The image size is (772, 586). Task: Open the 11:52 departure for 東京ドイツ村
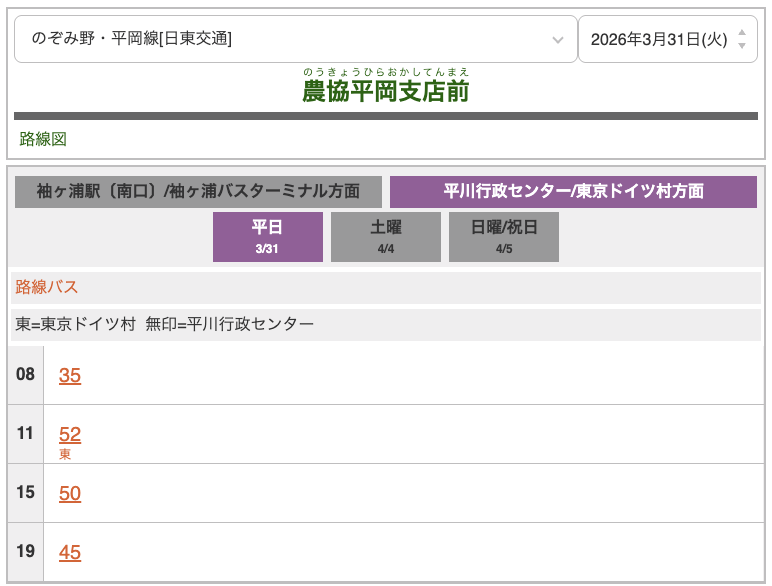click(70, 435)
